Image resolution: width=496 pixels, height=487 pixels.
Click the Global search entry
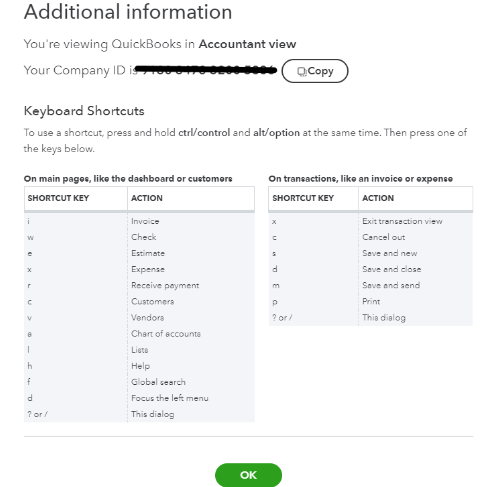[158, 382]
